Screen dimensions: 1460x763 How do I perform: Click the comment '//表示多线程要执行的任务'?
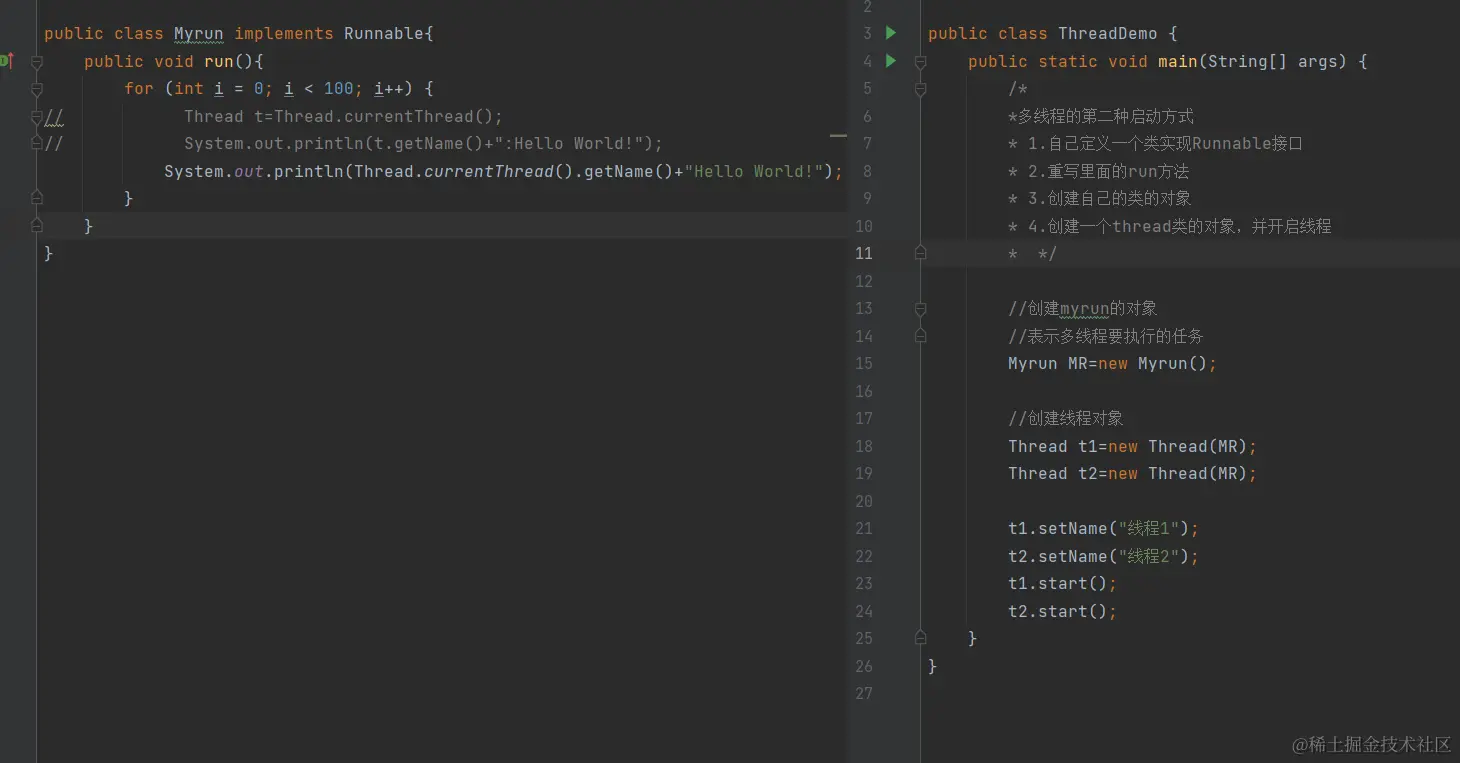coord(1106,337)
